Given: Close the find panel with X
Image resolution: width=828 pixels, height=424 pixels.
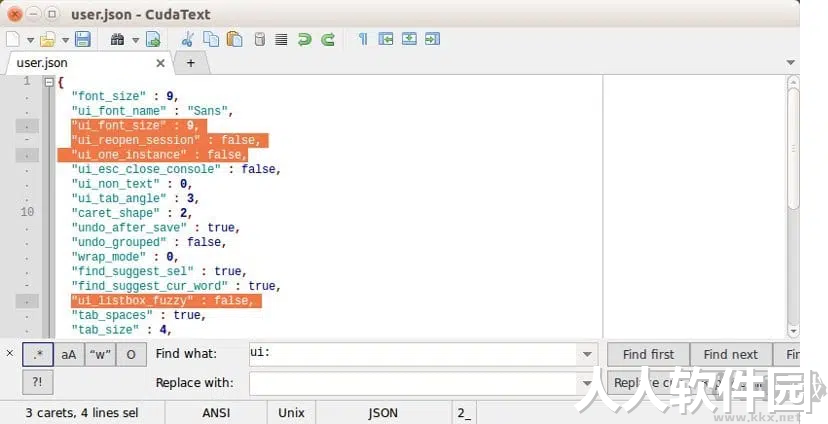Looking at the screenshot, I should (x=10, y=353).
